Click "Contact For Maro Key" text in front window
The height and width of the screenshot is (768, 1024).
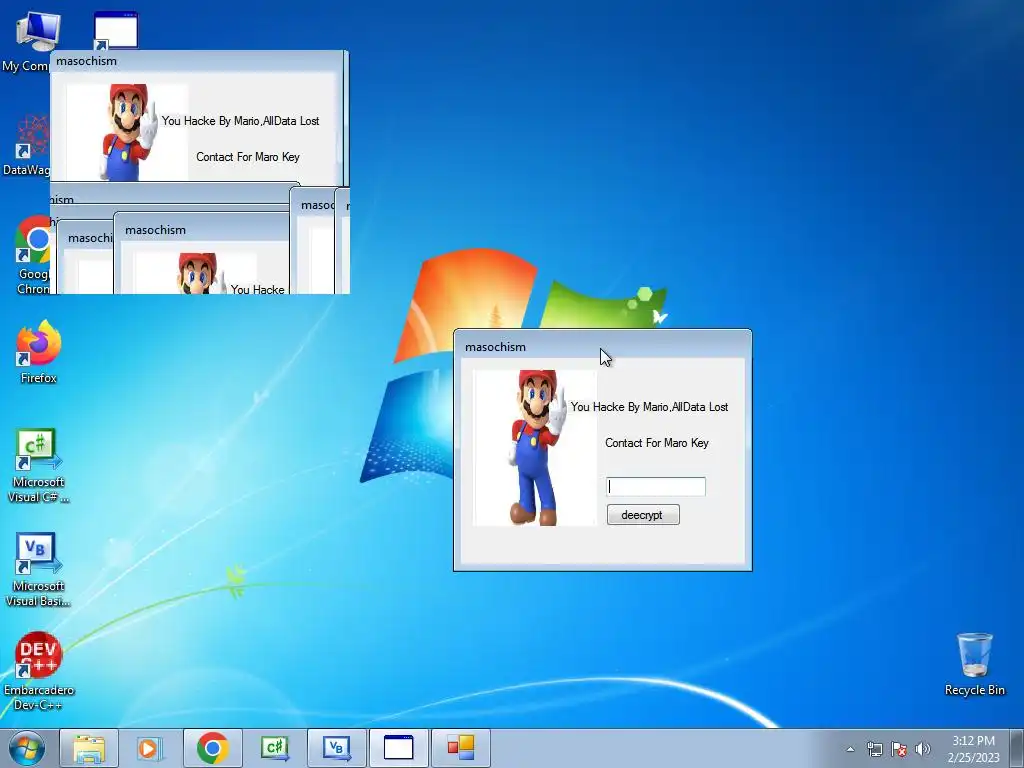click(656, 443)
